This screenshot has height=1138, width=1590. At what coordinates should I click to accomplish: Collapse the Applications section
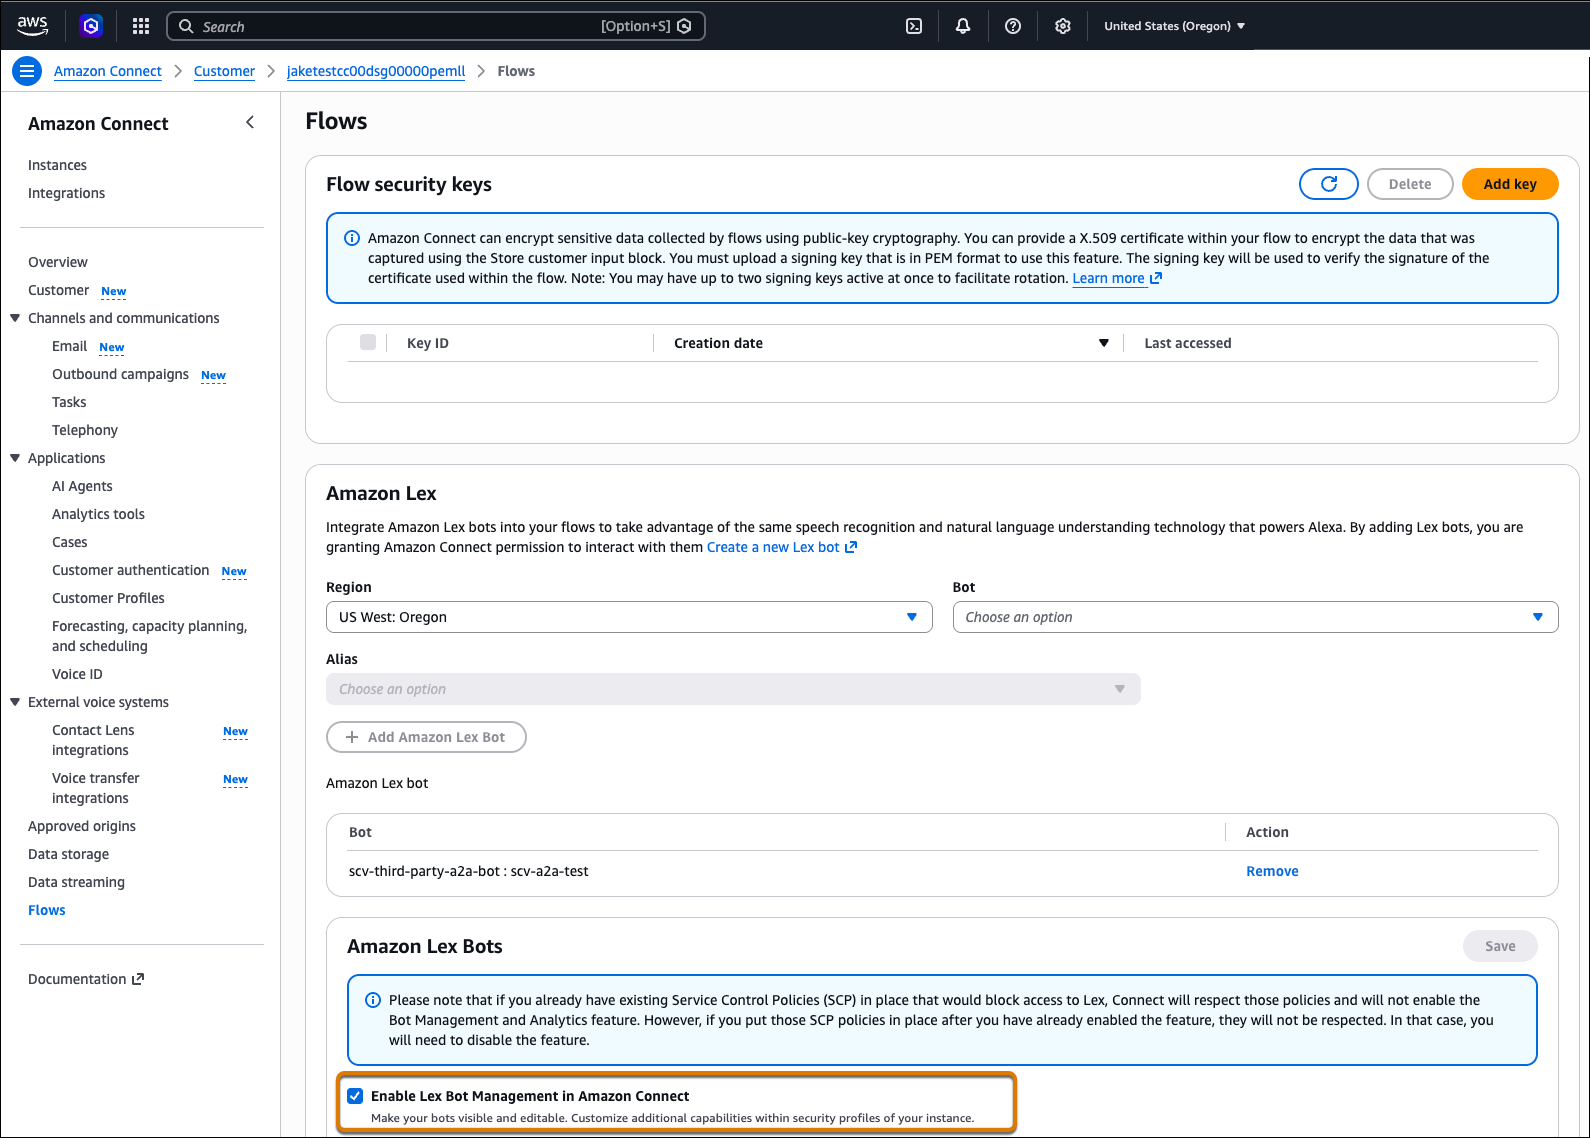coord(15,458)
